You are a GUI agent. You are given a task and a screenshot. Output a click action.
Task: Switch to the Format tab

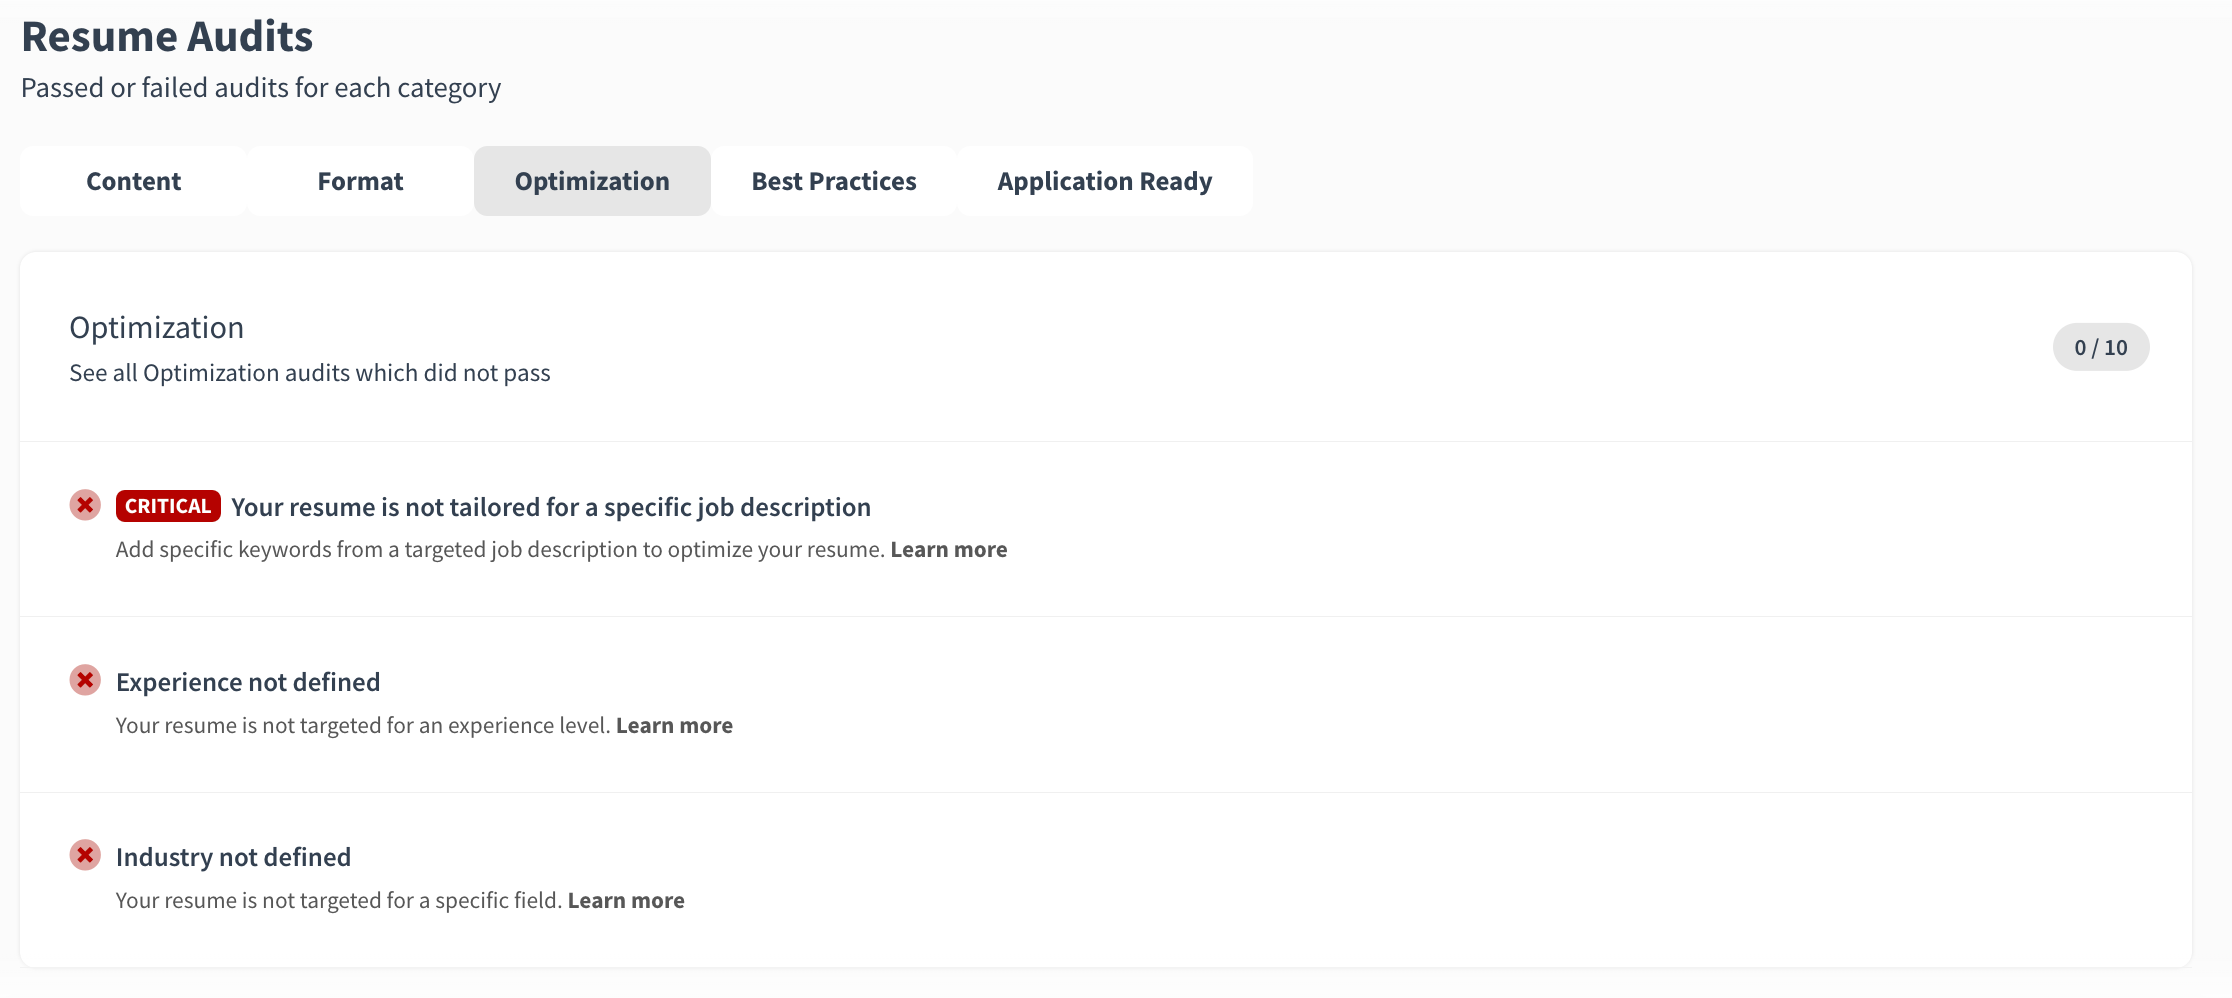360,181
